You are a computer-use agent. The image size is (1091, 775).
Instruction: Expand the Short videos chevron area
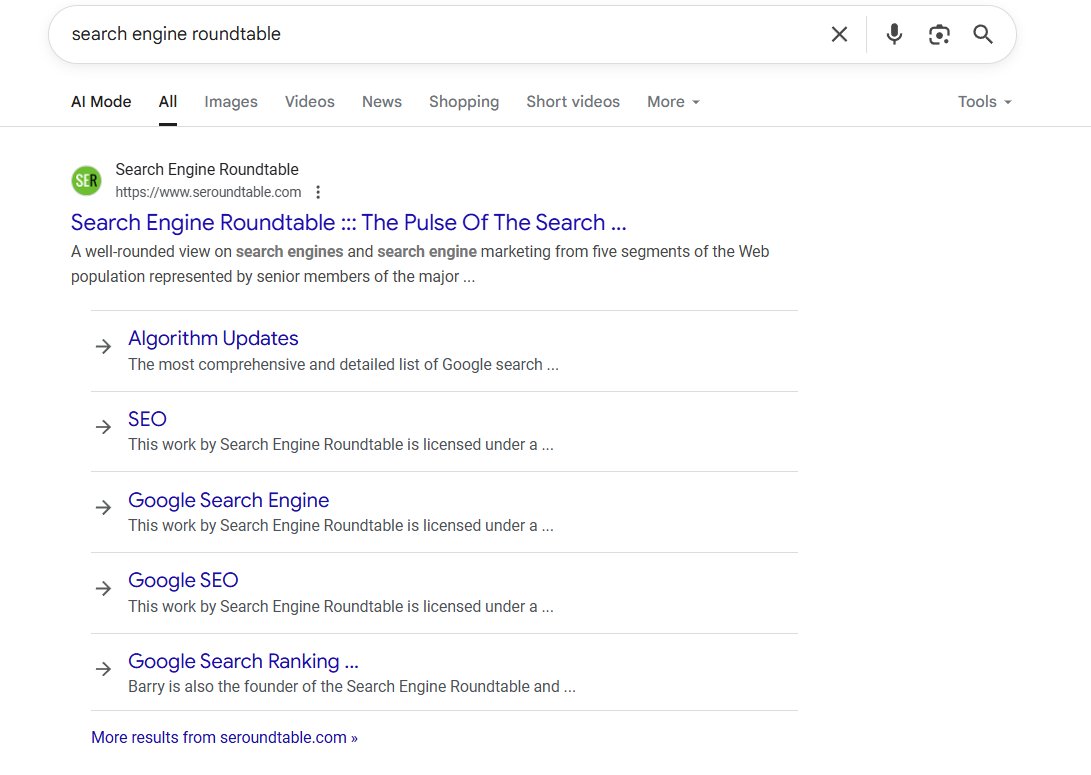pos(572,101)
